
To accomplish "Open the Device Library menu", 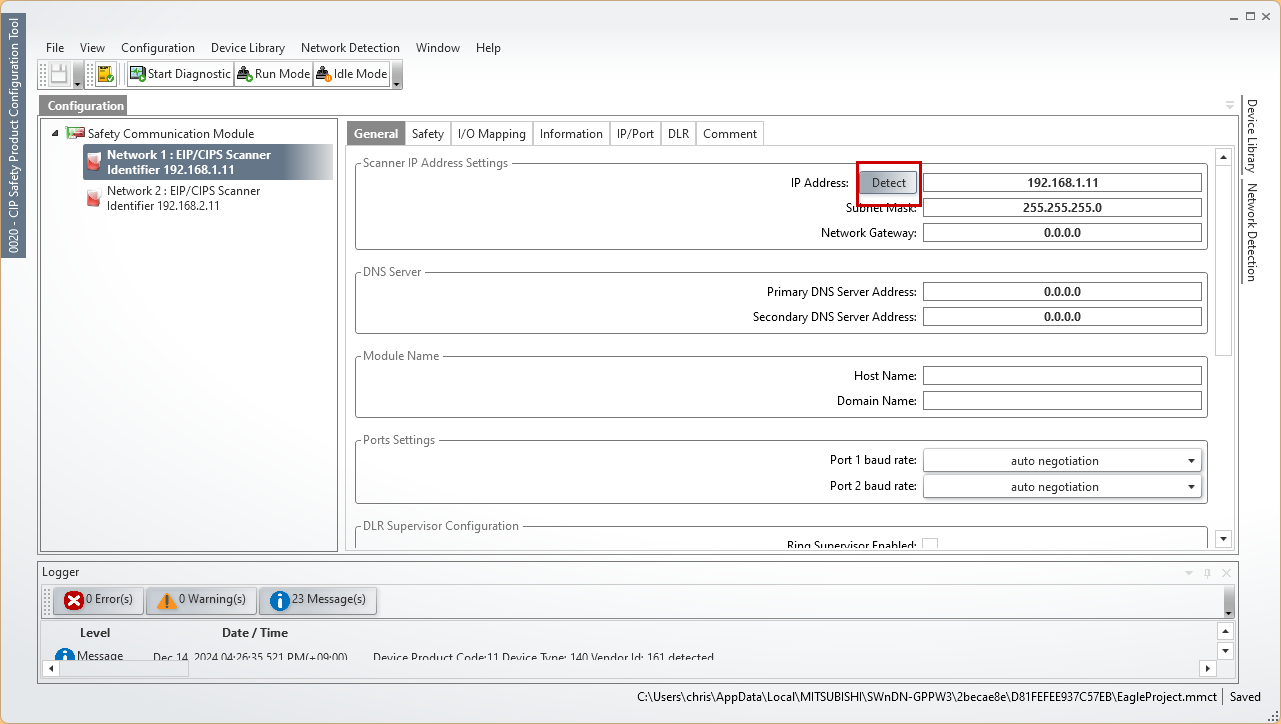I will coord(248,47).
